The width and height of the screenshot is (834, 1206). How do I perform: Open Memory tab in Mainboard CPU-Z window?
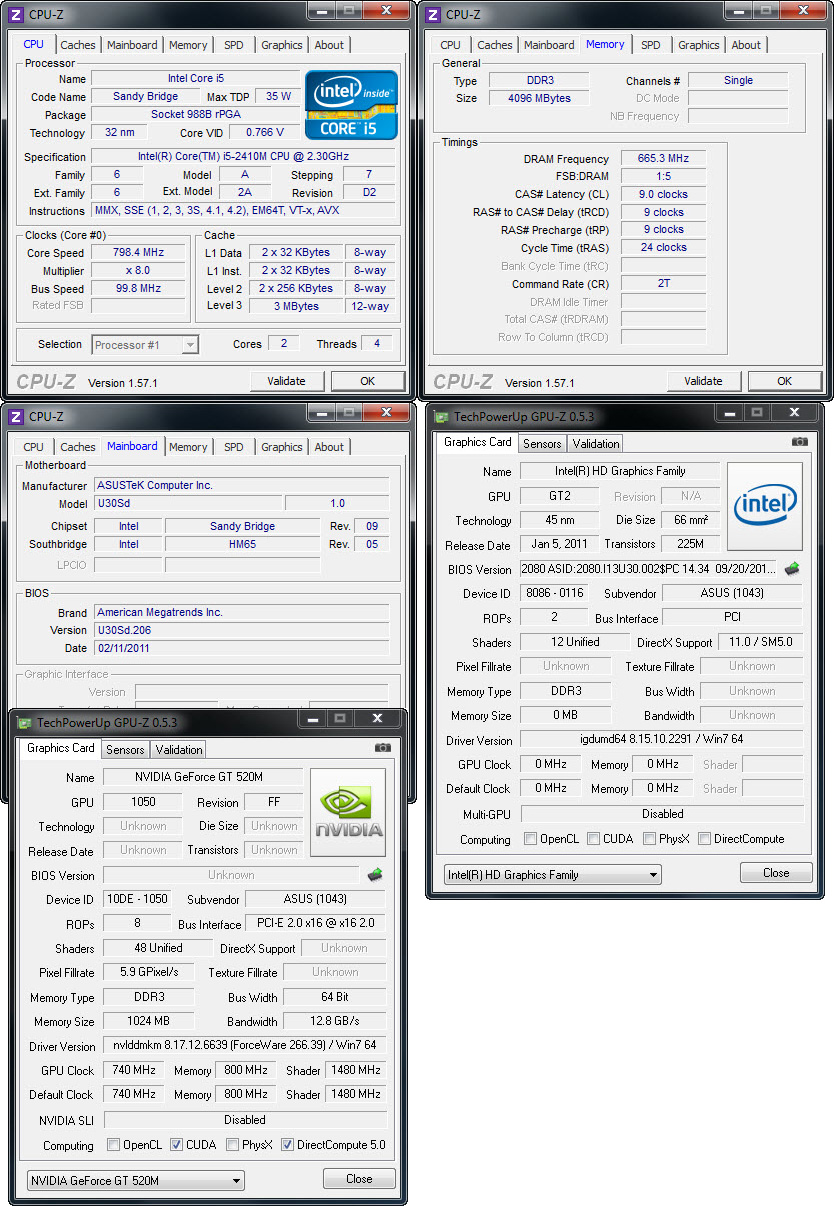[188, 447]
